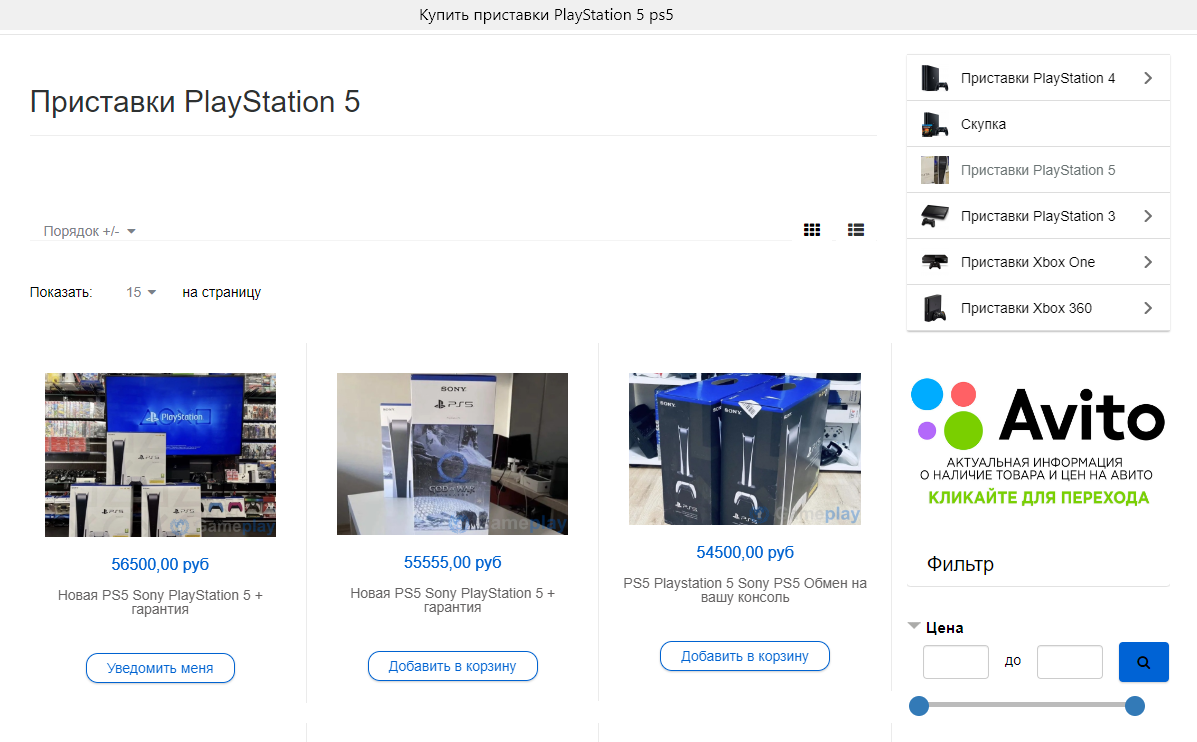
Task: Click PlayStation 4 console category image
Action: tap(934, 78)
